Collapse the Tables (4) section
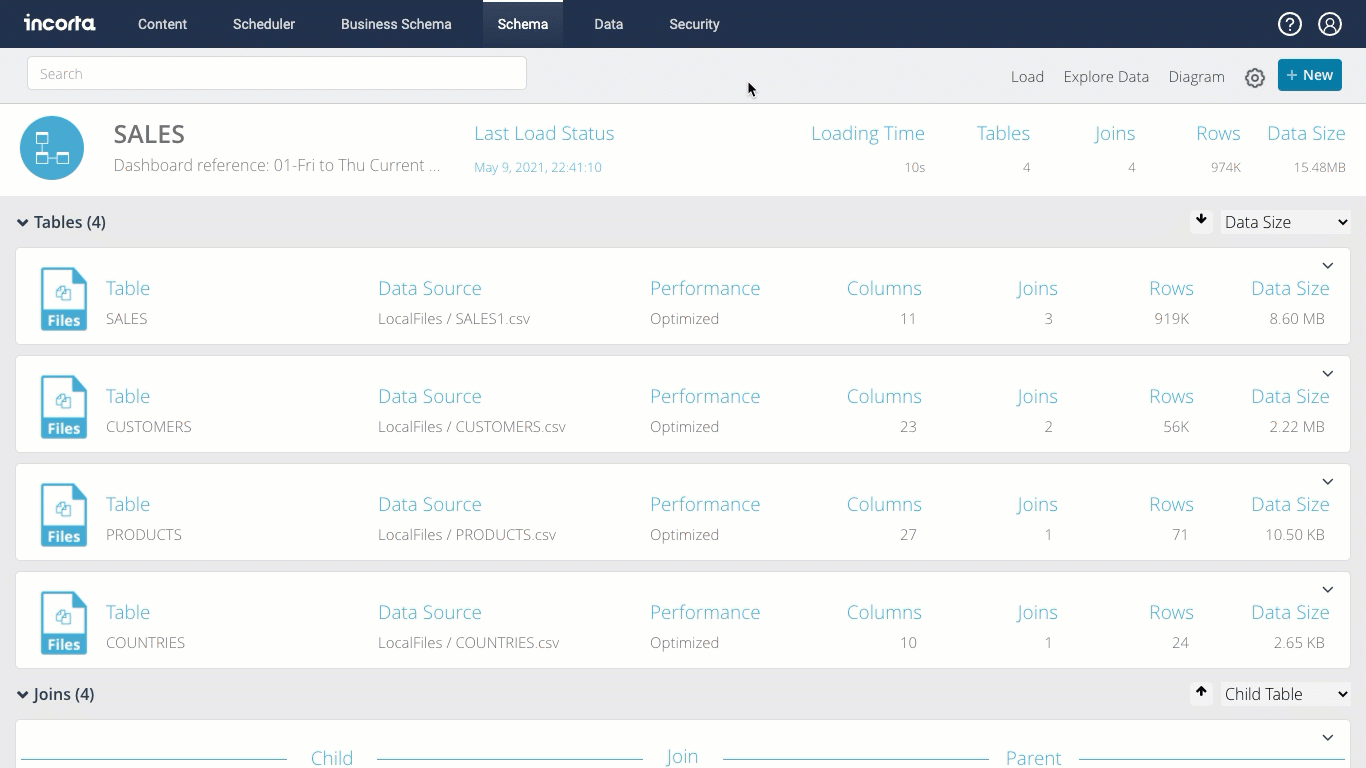This screenshot has height=768, width=1366. pos(61,222)
